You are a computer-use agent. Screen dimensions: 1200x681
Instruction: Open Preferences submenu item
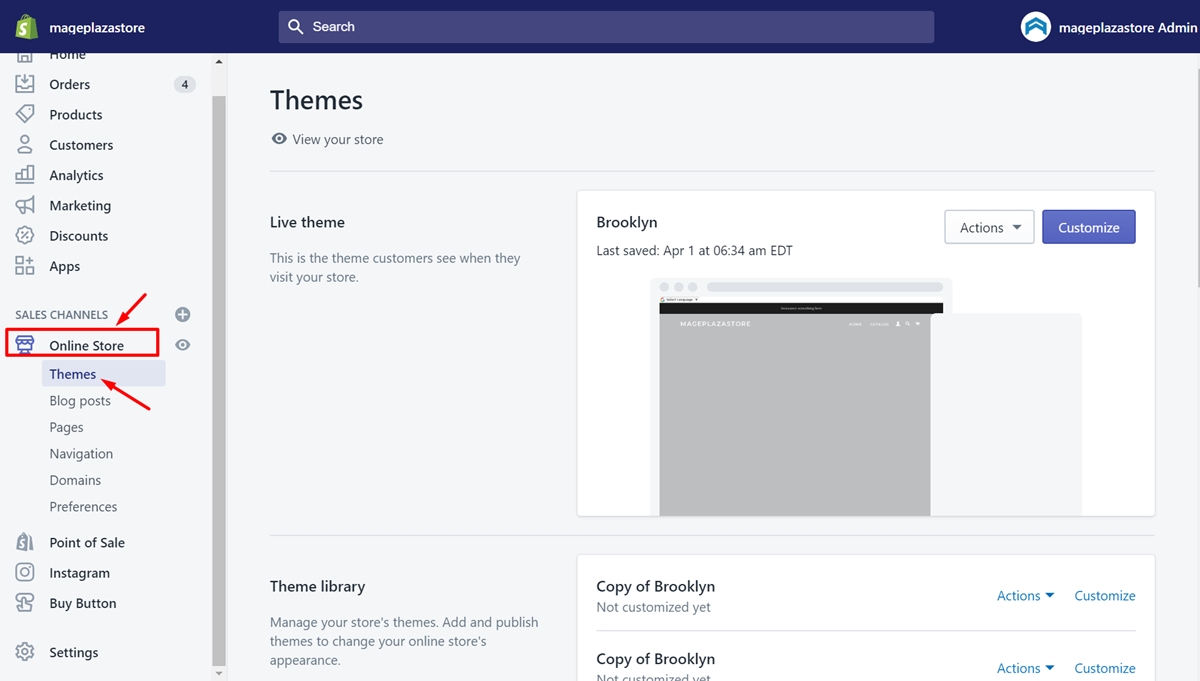coord(83,507)
